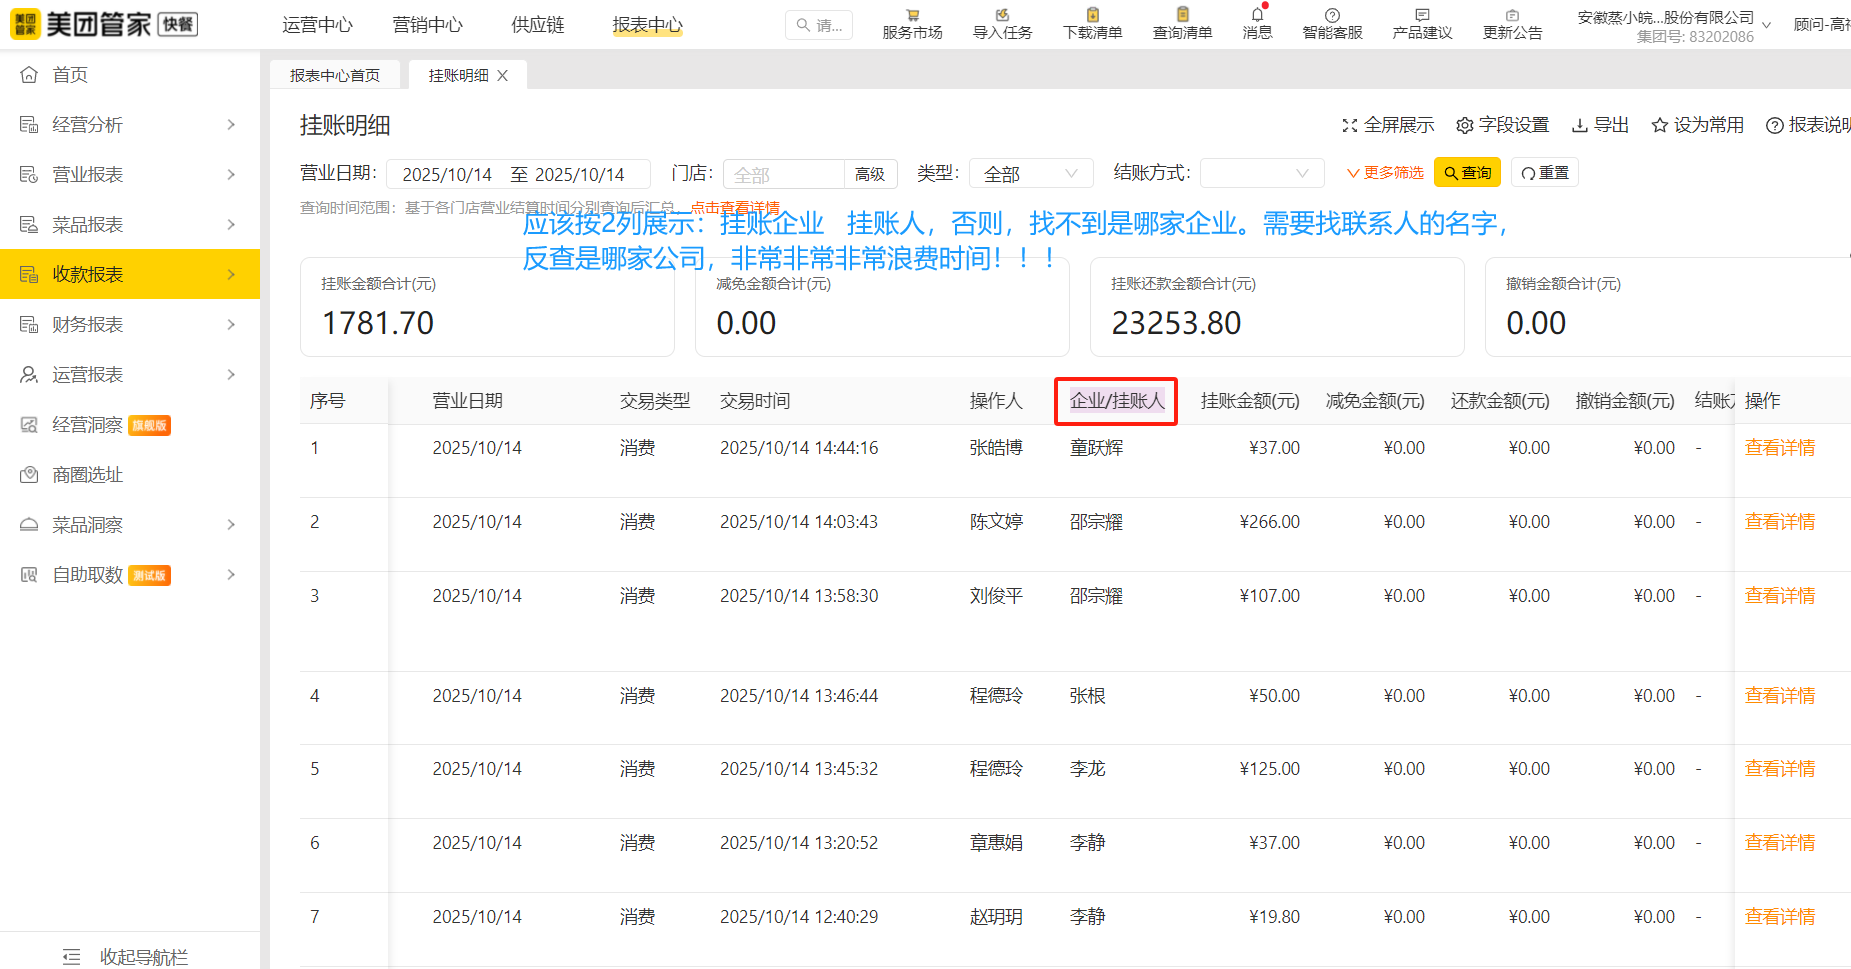Click the 重置 reset button
The width and height of the screenshot is (1851, 969).
(1545, 173)
